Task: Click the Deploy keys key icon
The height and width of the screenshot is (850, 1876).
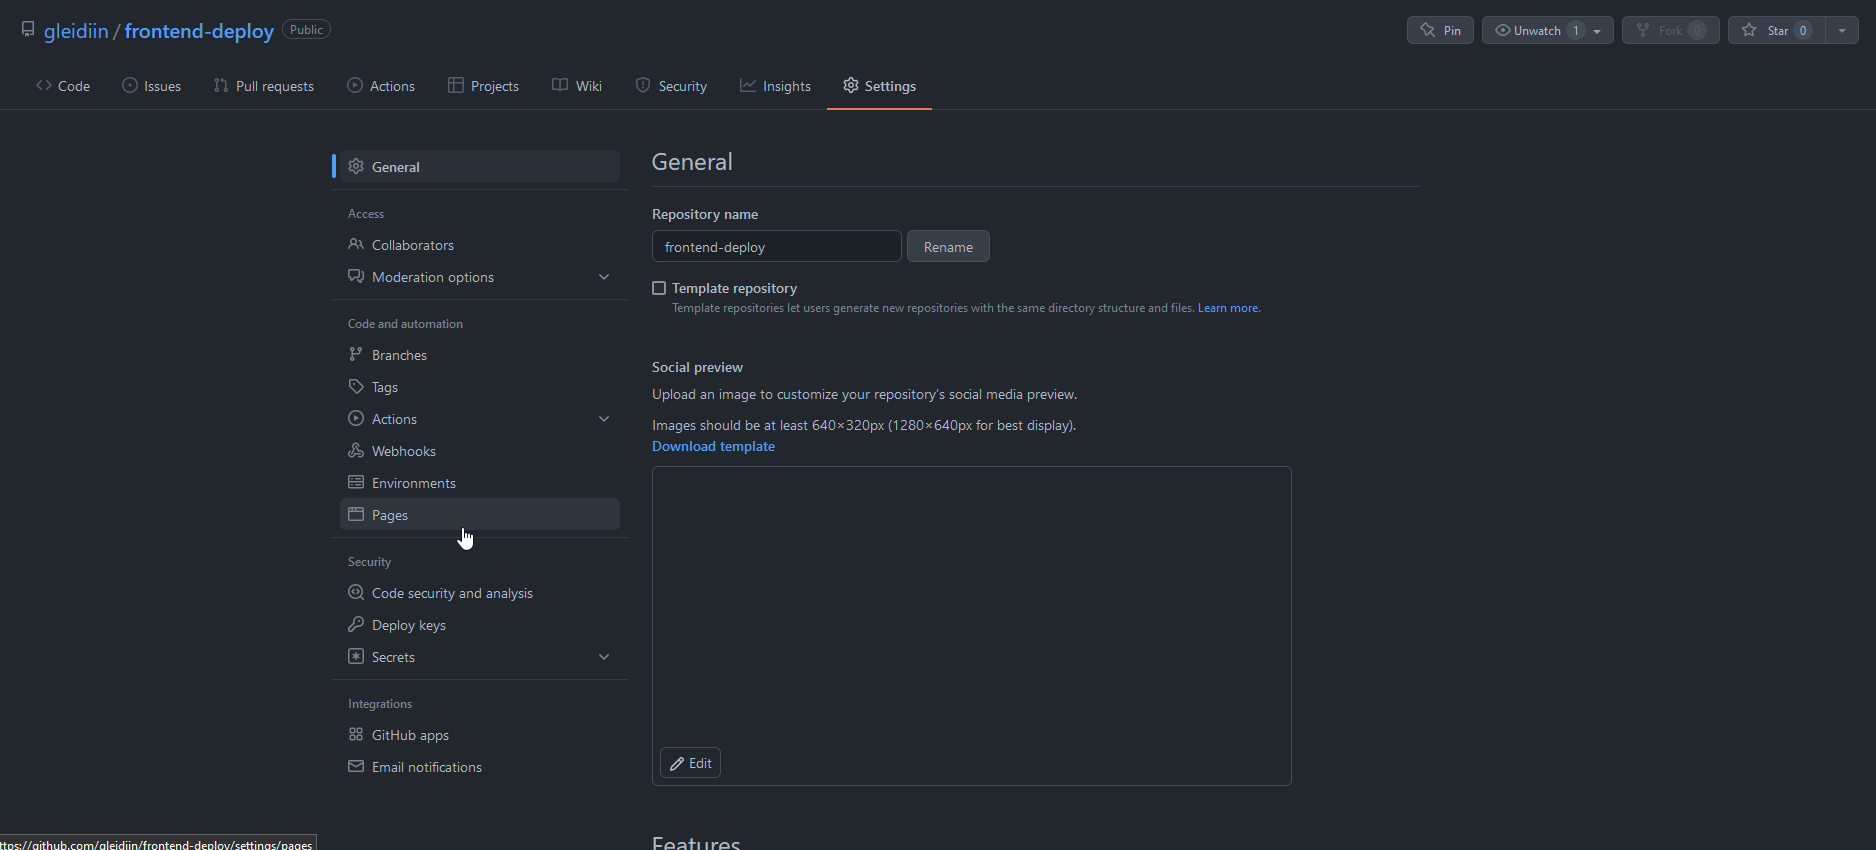Action: point(356,624)
